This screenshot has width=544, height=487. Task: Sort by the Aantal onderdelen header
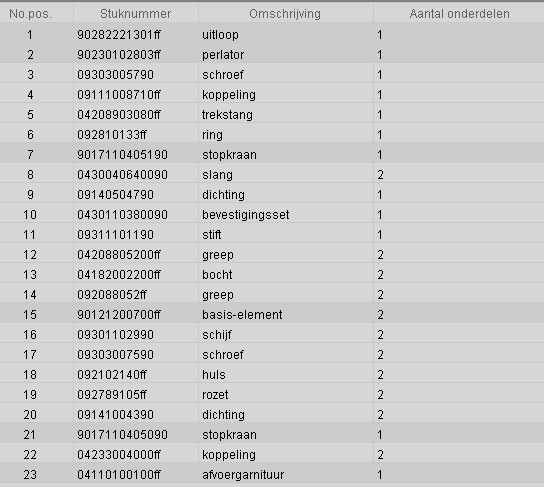(x=459, y=14)
